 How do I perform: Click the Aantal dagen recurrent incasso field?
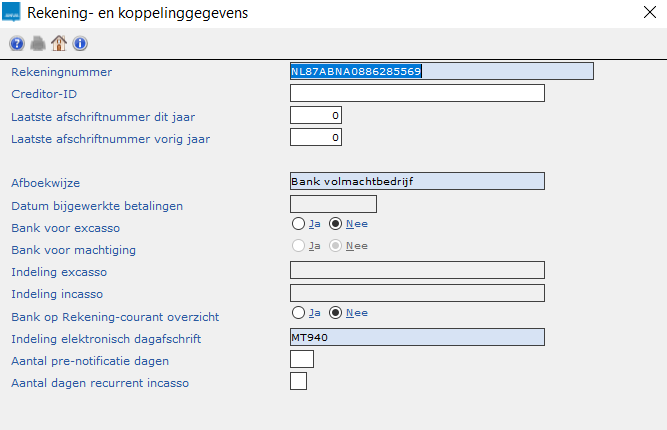(298, 381)
